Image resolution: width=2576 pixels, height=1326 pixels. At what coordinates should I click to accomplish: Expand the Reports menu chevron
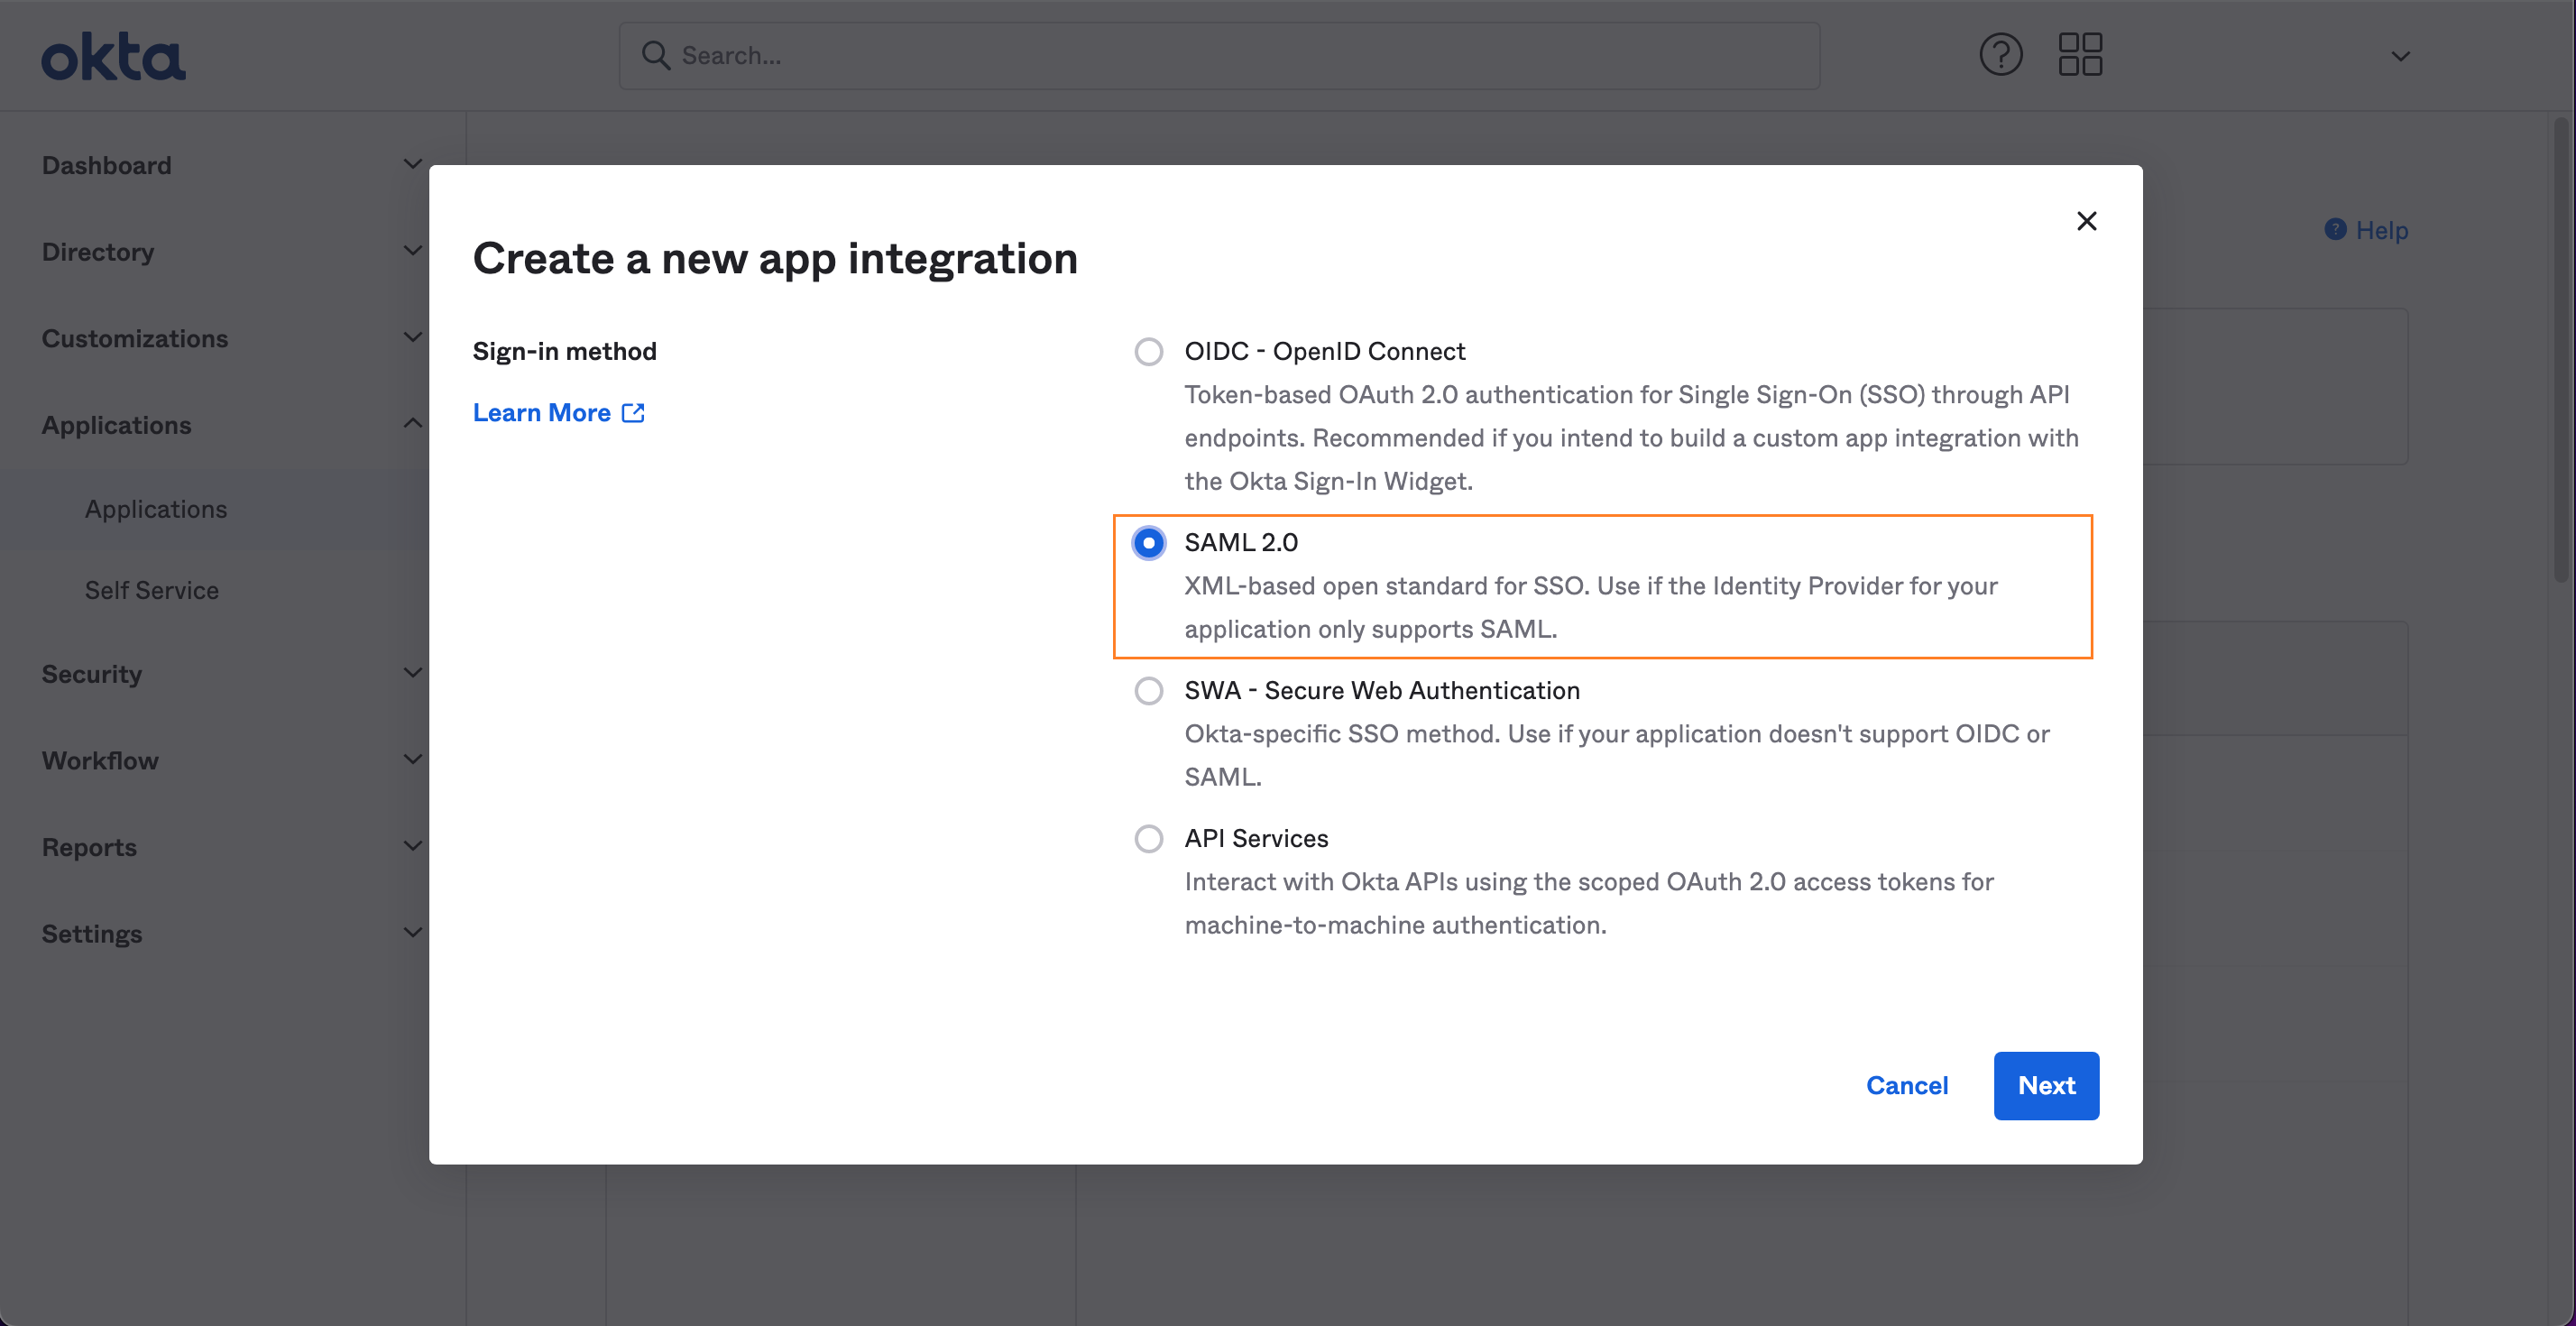click(x=412, y=846)
